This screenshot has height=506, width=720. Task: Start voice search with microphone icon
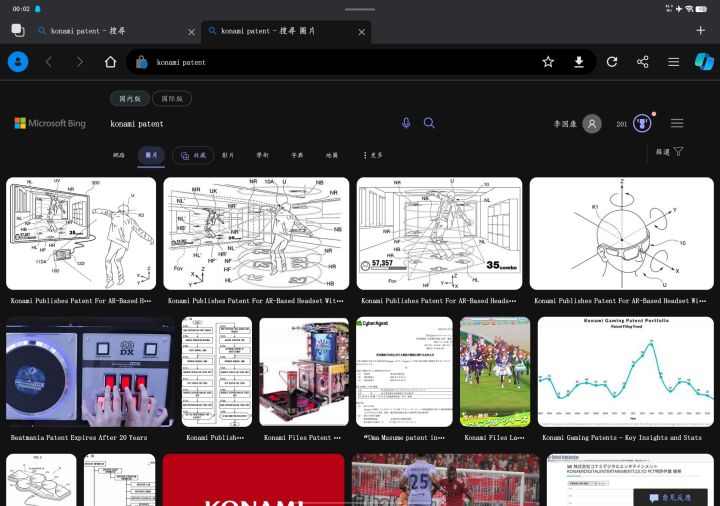[x=406, y=123]
